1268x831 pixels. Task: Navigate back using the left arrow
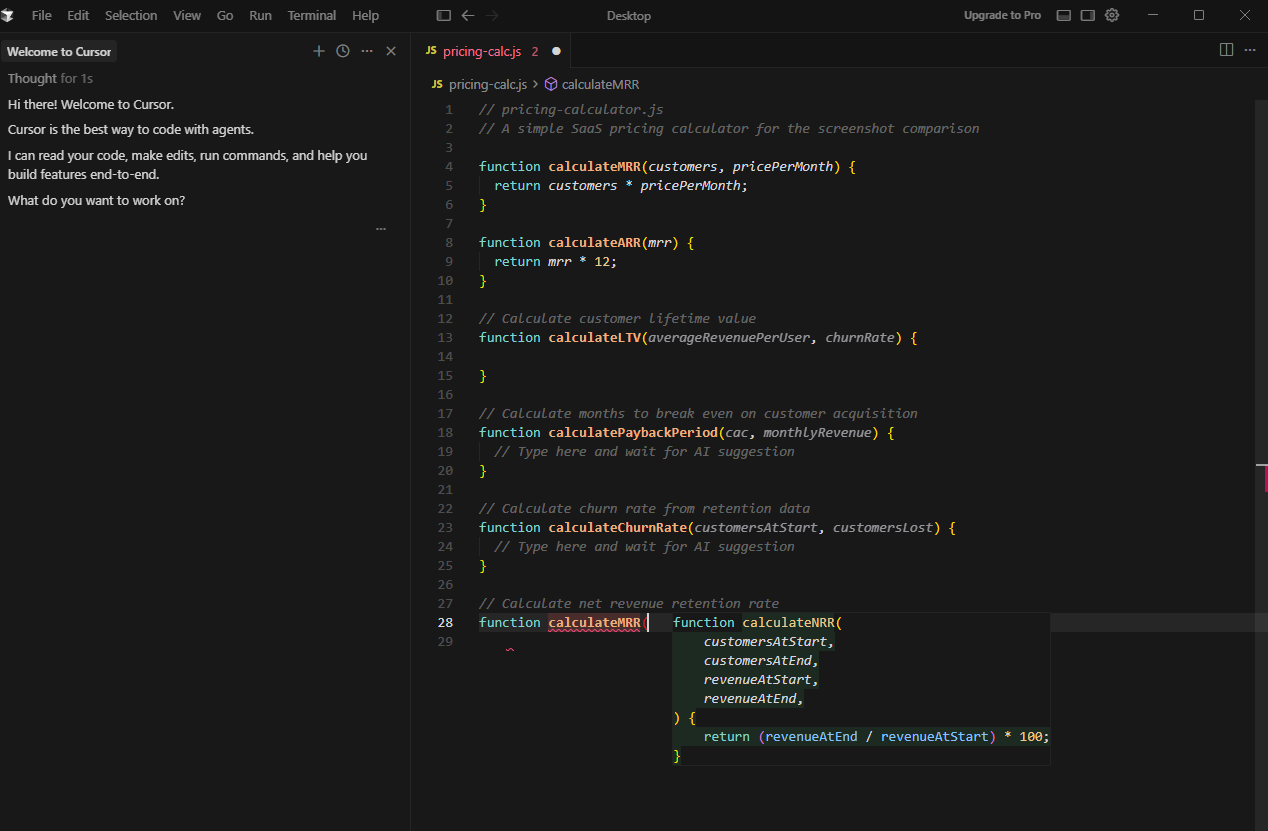point(467,15)
